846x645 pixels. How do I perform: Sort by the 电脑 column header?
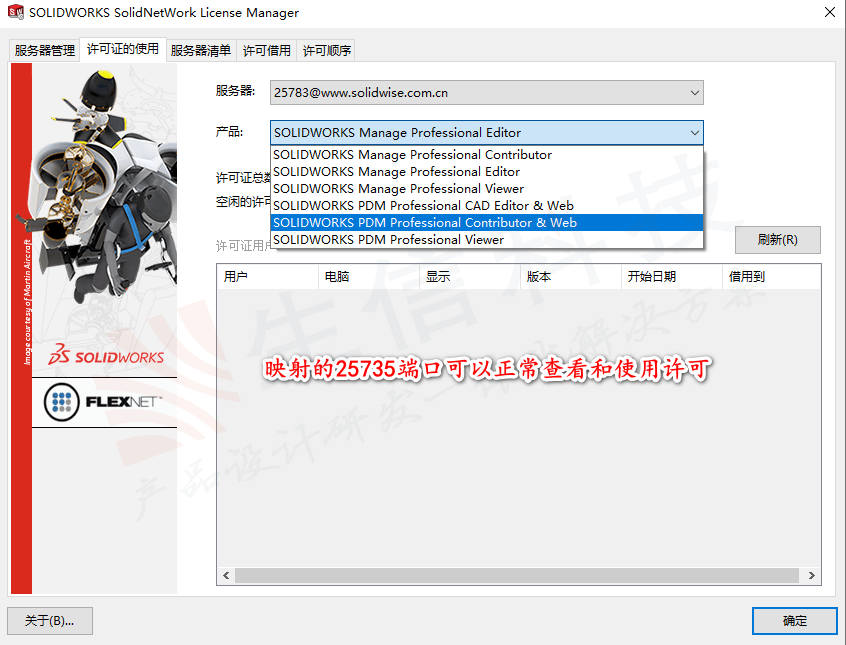(369, 277)
